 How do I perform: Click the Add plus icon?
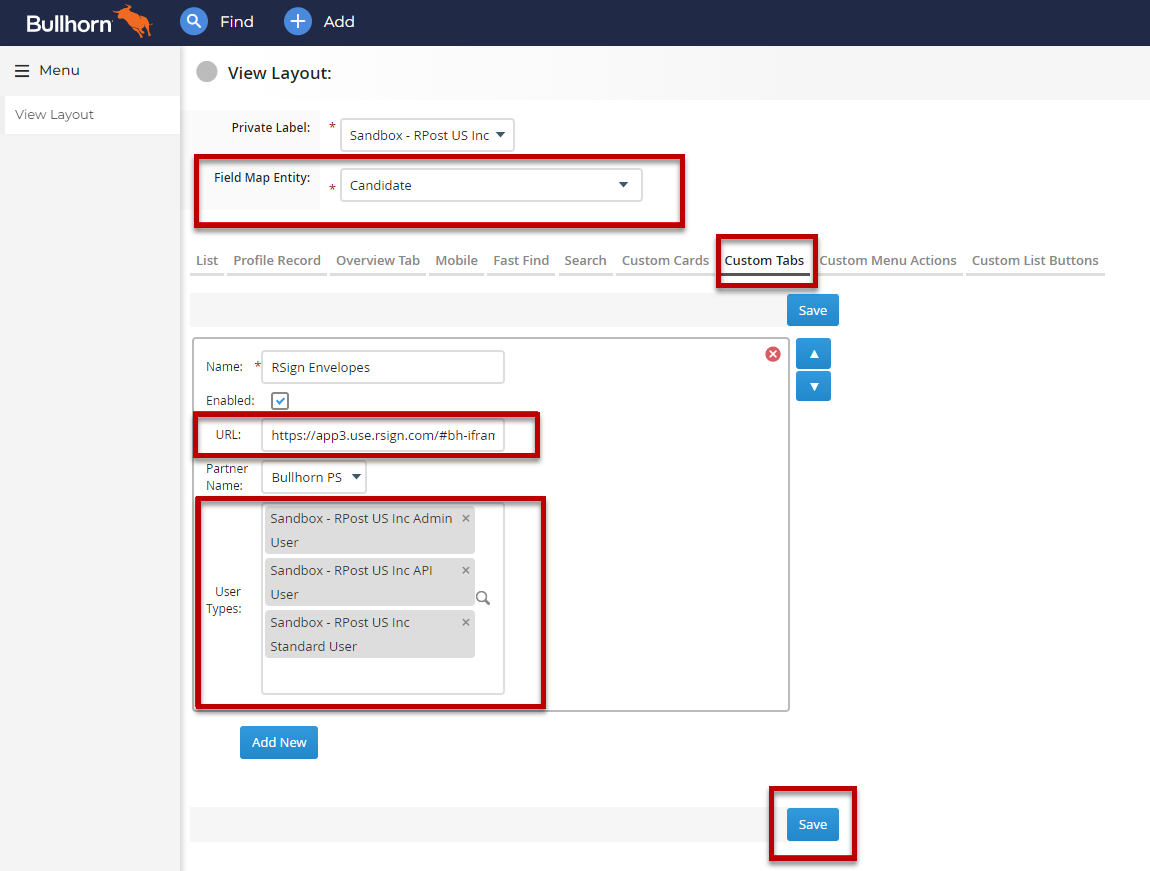tap(297, 21)
